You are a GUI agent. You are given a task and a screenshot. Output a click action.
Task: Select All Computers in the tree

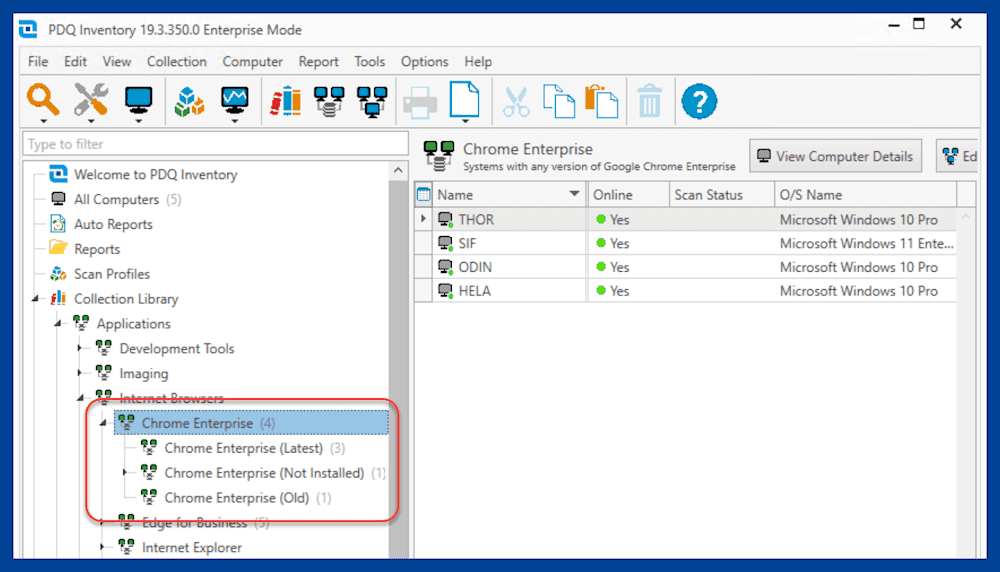point(116,200)
